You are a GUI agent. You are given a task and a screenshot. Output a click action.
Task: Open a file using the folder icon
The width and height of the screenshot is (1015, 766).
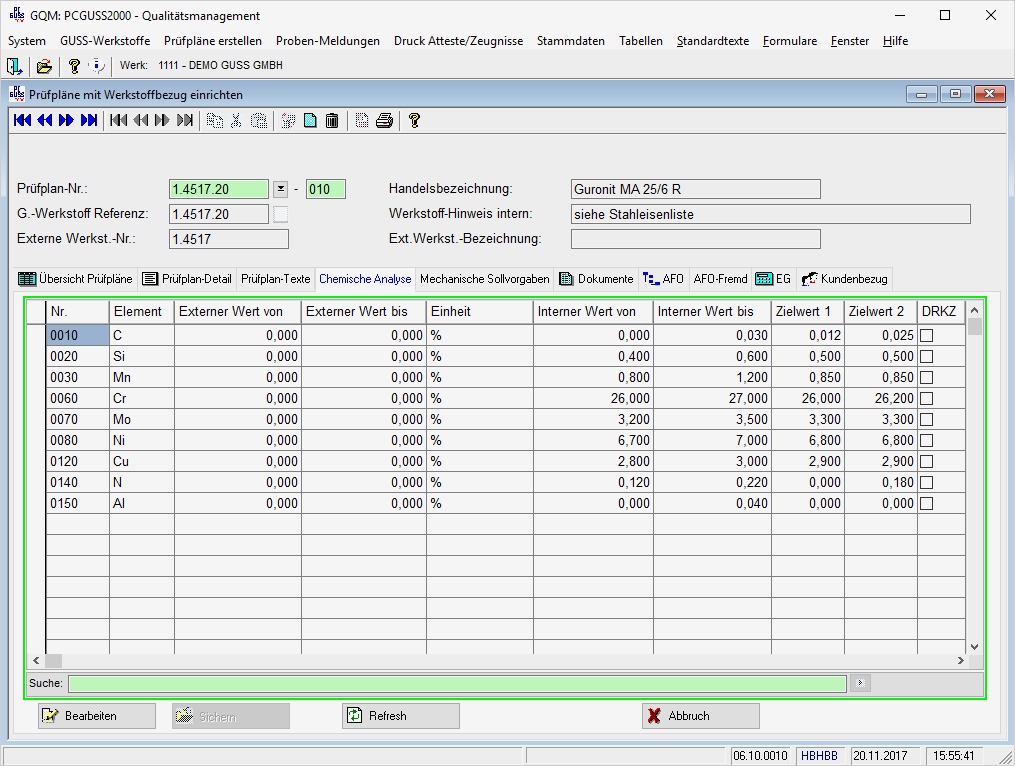pyautogui.click(x=44, y=66)
